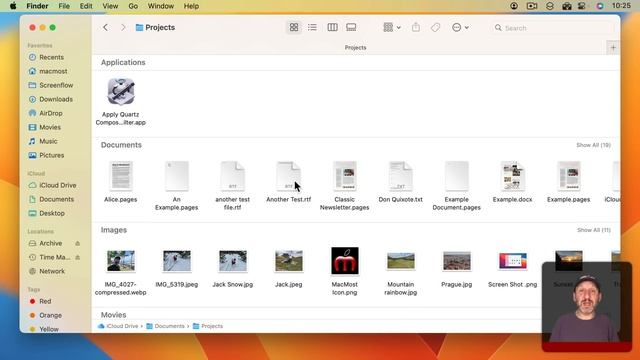Click iCloud Drive in the path bar
This screenshot has width=640, height=360.
(118, 326)
